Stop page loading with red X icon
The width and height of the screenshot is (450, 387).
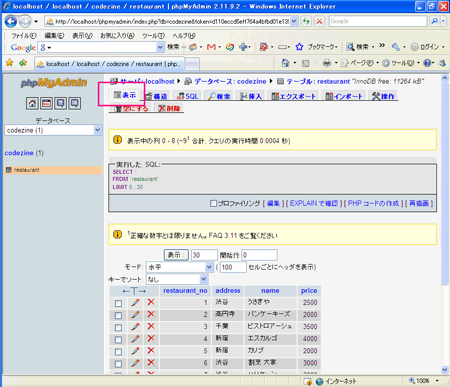pyautogui.click(x=319, y=21)
